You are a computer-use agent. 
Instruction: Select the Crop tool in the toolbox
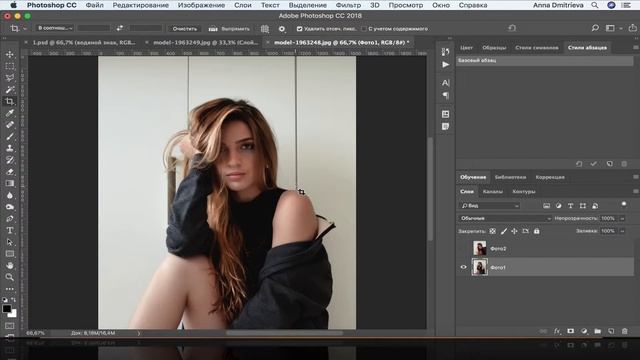click(x=10, y=101)
